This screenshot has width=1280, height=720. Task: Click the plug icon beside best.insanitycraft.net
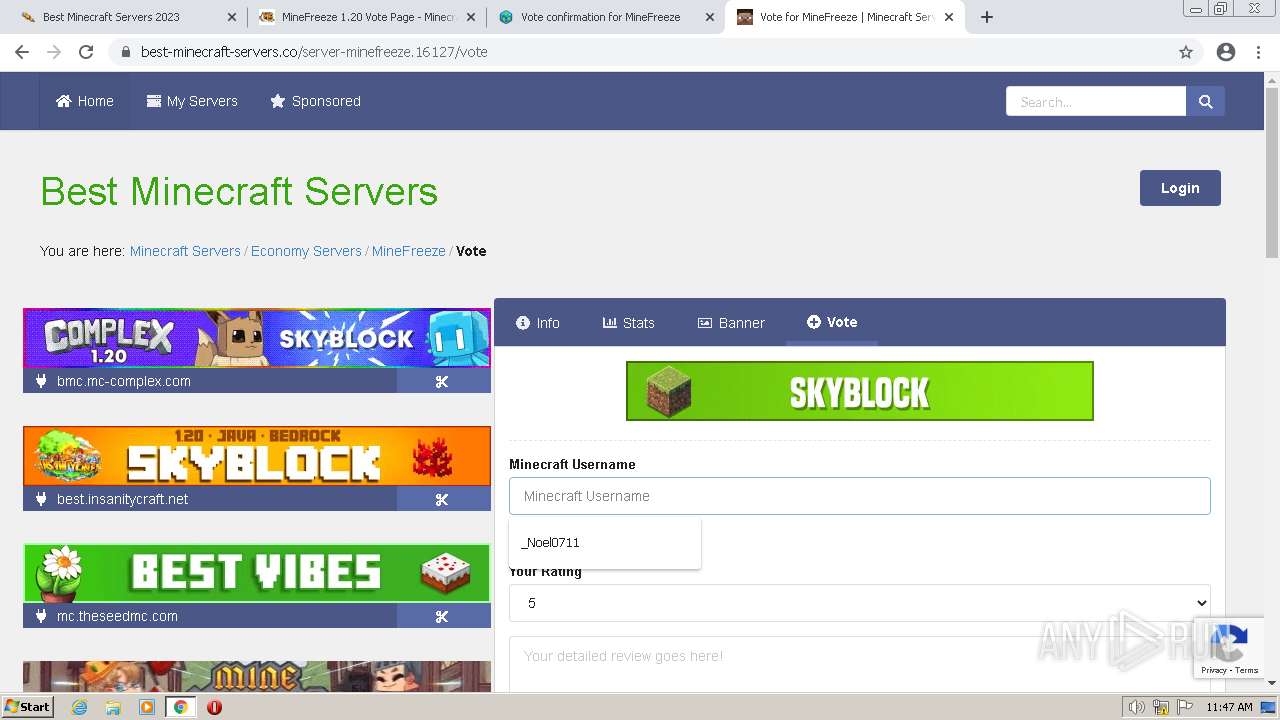[41, 499]
